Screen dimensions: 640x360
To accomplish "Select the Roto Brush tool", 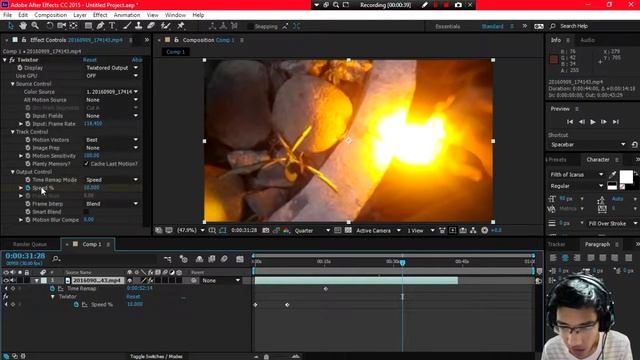I will 165,26.
